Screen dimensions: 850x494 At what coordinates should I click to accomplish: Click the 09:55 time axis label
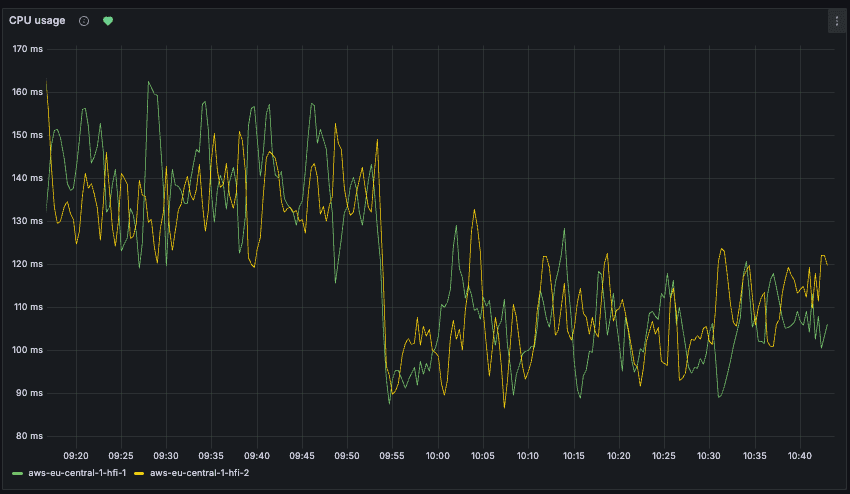click(x=392, y=456)
